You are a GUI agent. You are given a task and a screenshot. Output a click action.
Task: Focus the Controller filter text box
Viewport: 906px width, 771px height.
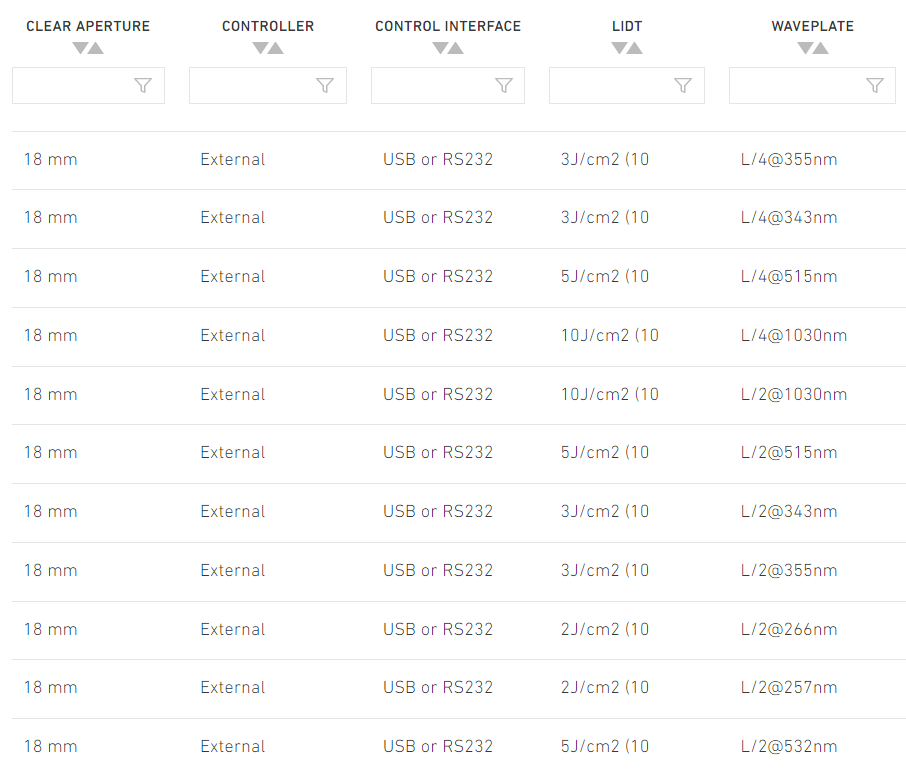pos(268,86)
